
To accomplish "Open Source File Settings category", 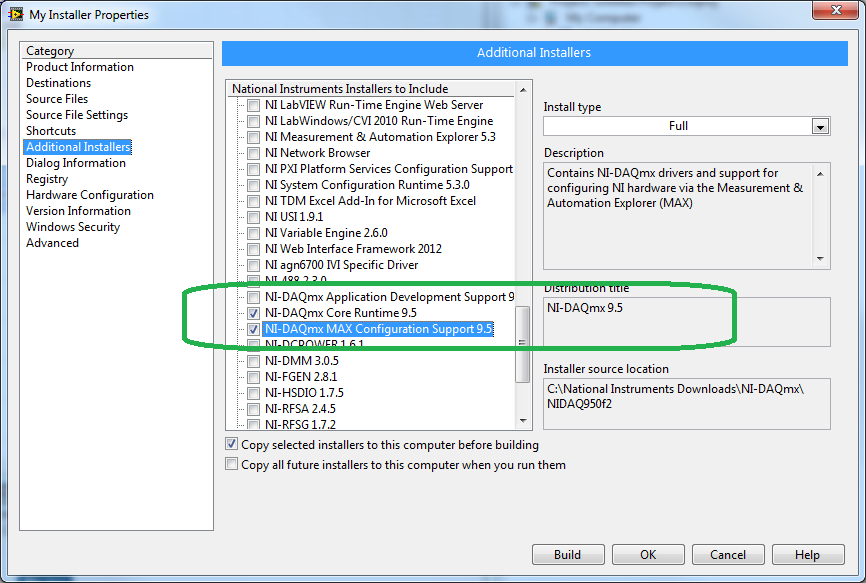I will pos(77,115).
